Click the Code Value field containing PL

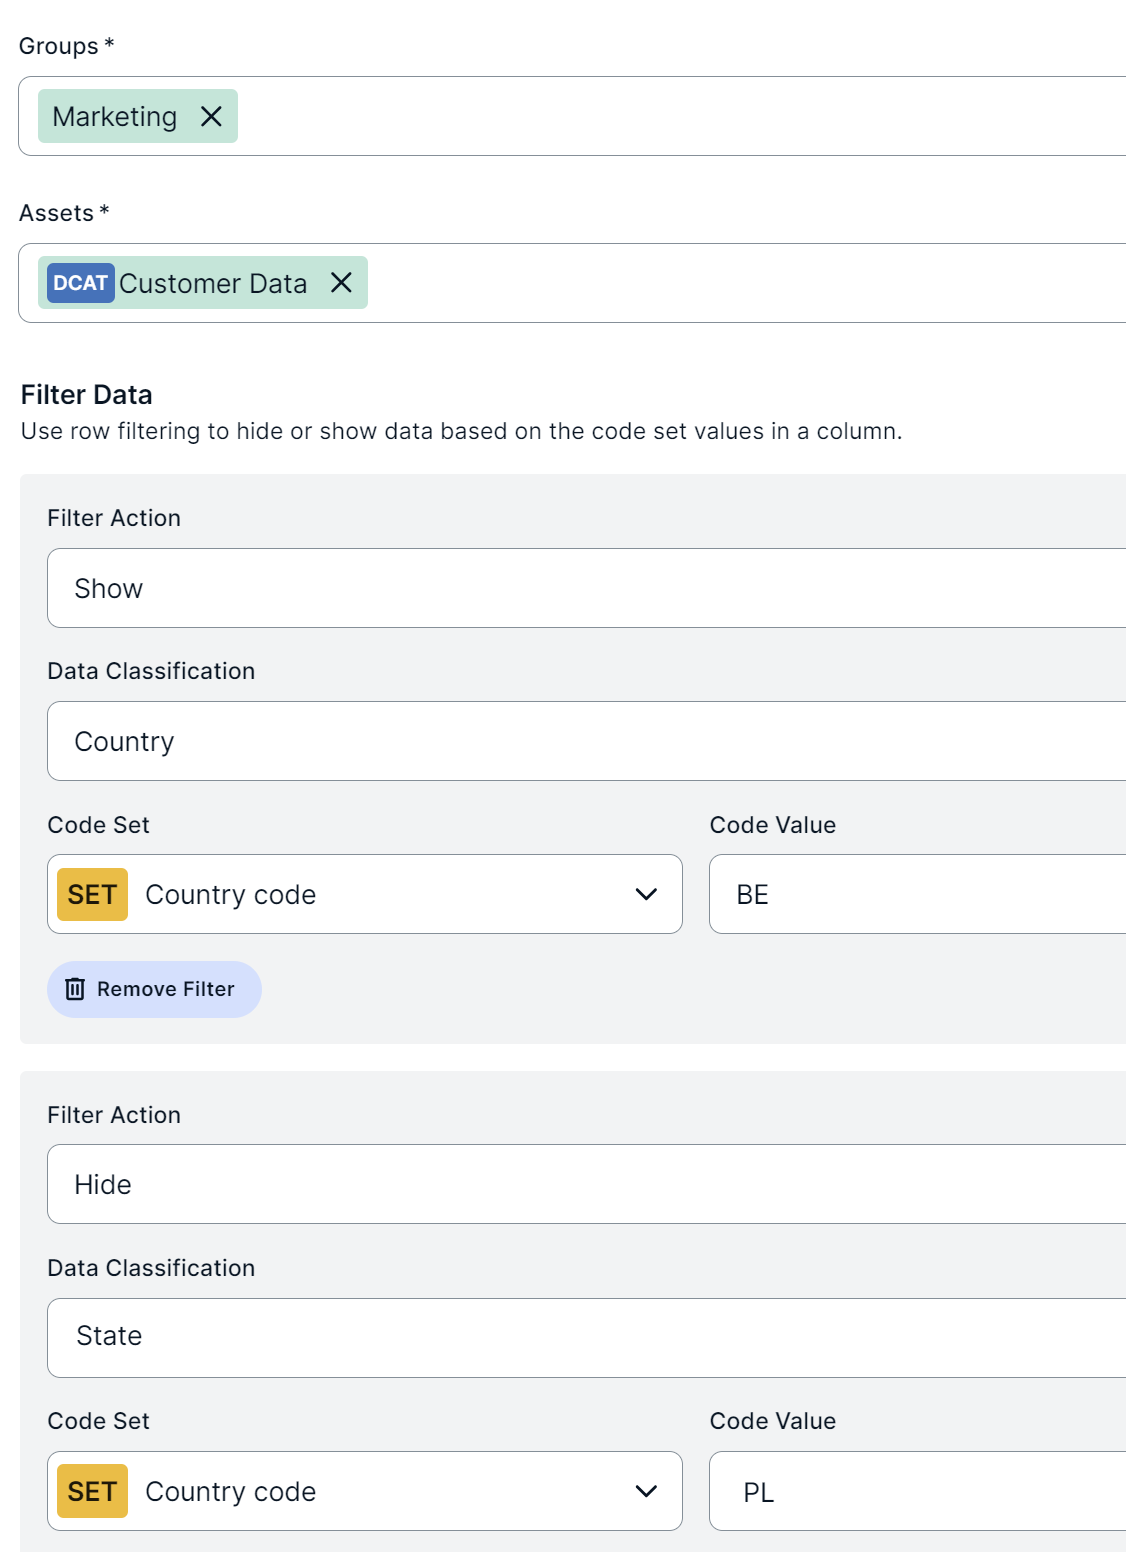[x=917, y=1491]
